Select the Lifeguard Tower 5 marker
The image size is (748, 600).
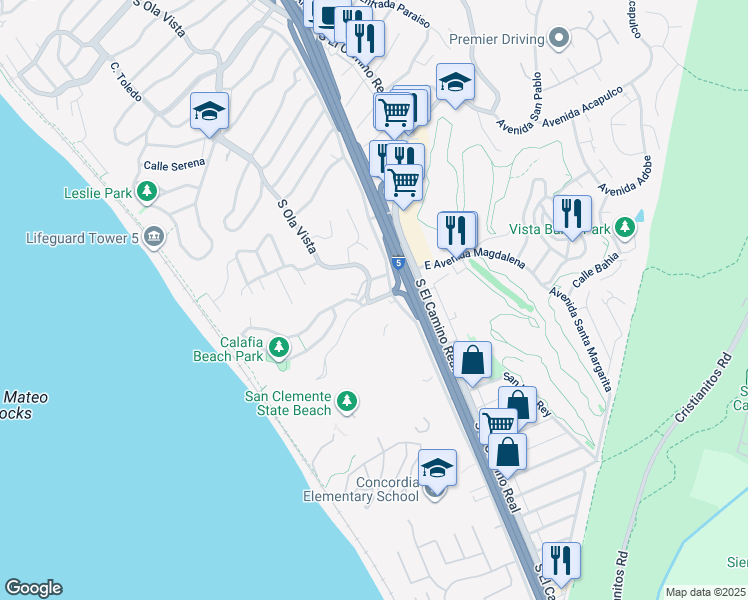[x=155, y=238]
